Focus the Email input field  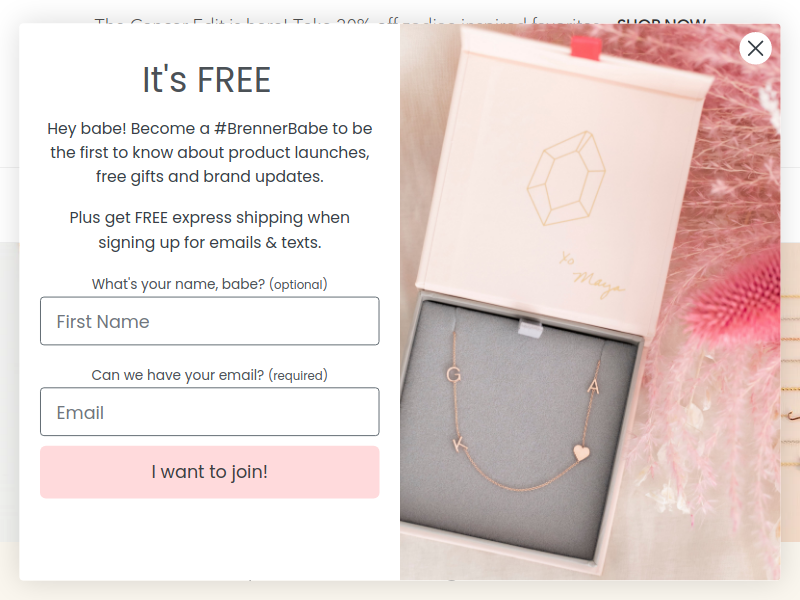click(210, 412)
